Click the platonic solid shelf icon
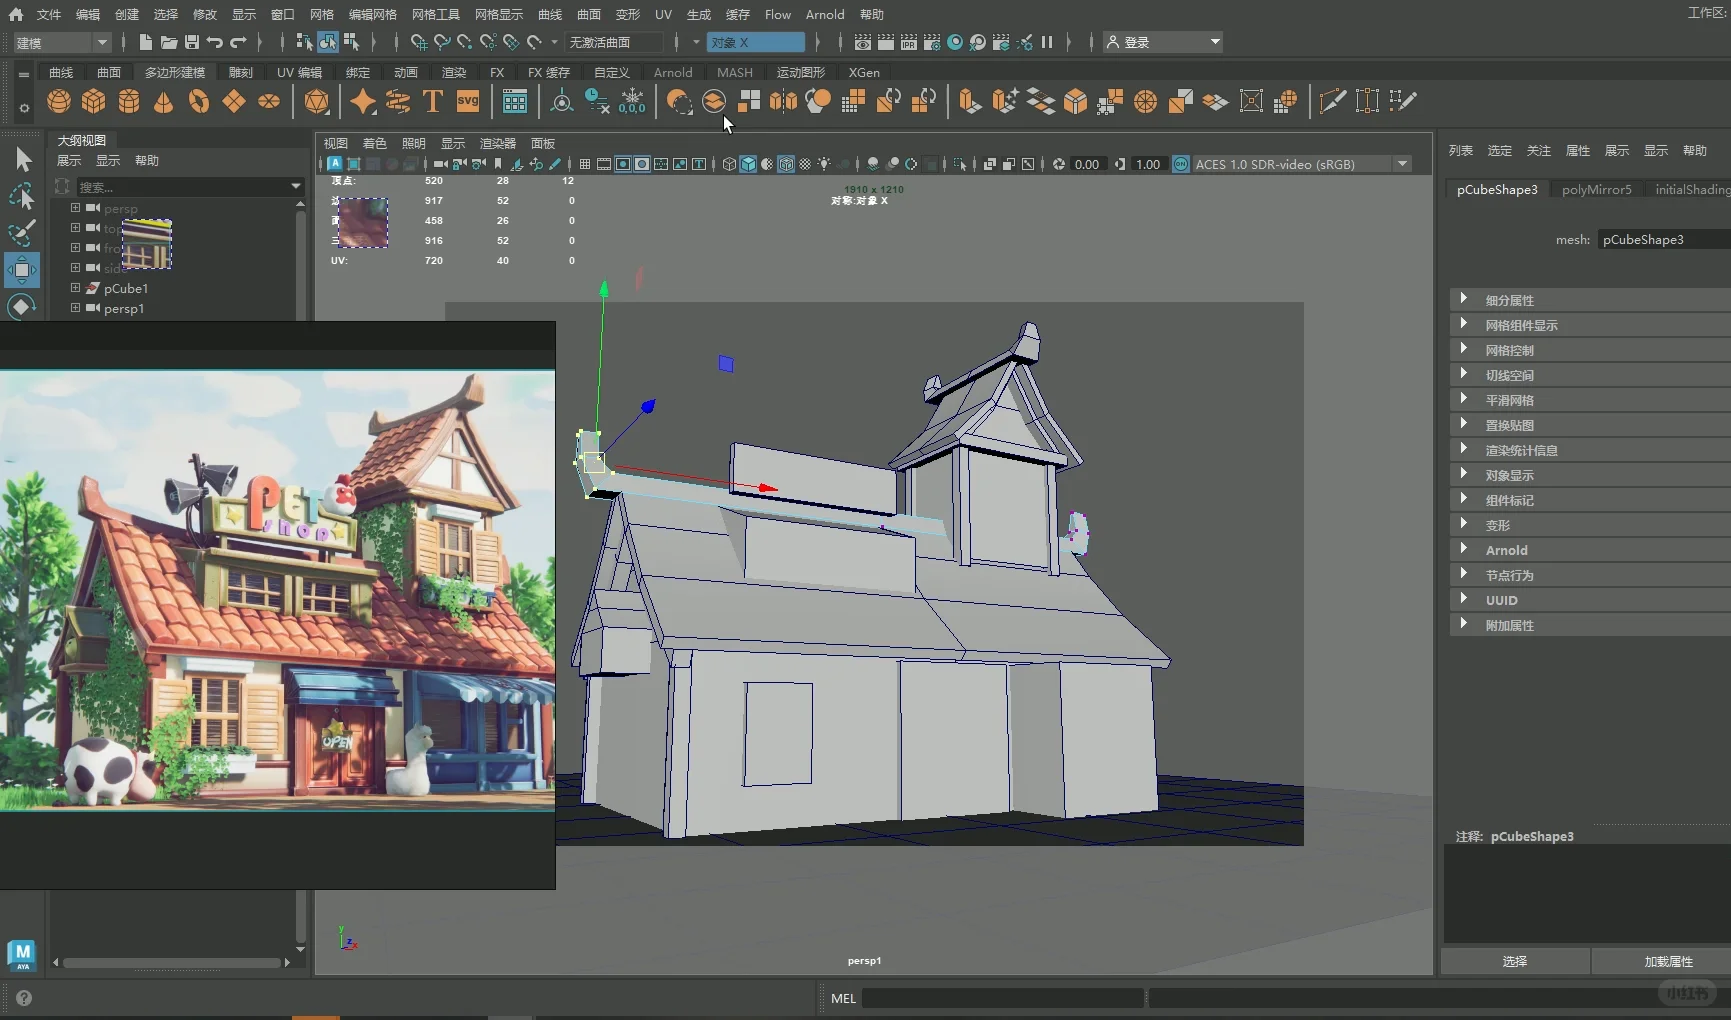 316,101
